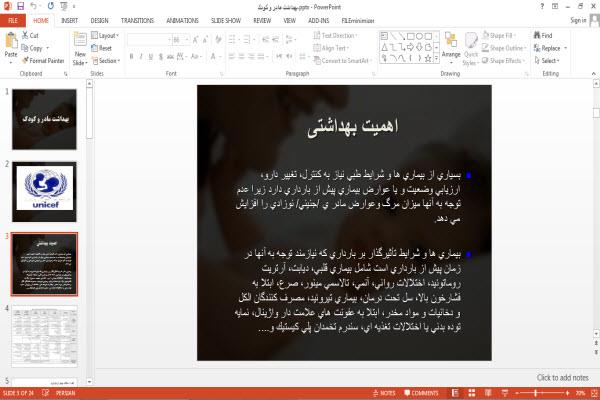600x400 pixels.
Task: Copy the selection to the clipboard
Action: pyautogui.click(x=32, y=48)
